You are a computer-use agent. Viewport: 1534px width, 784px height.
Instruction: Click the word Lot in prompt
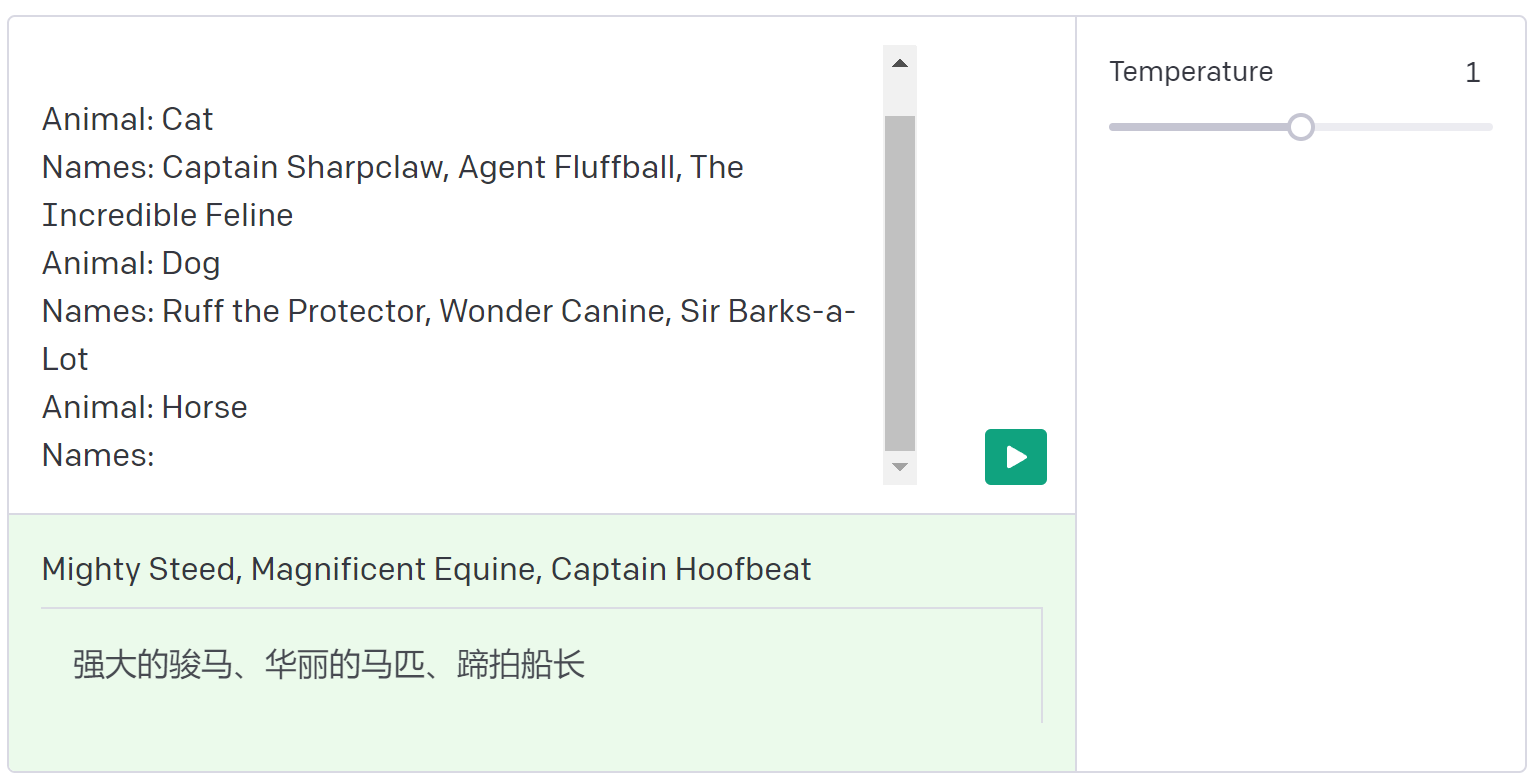tap(65, 360)
